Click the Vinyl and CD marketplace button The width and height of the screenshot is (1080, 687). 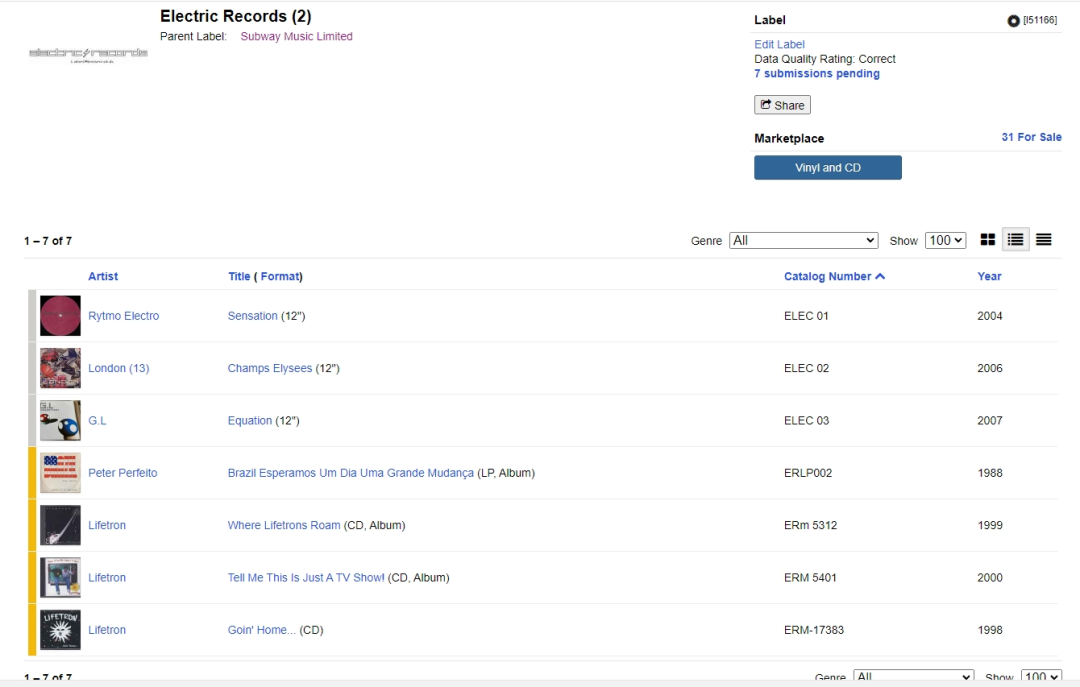point(828,167)
